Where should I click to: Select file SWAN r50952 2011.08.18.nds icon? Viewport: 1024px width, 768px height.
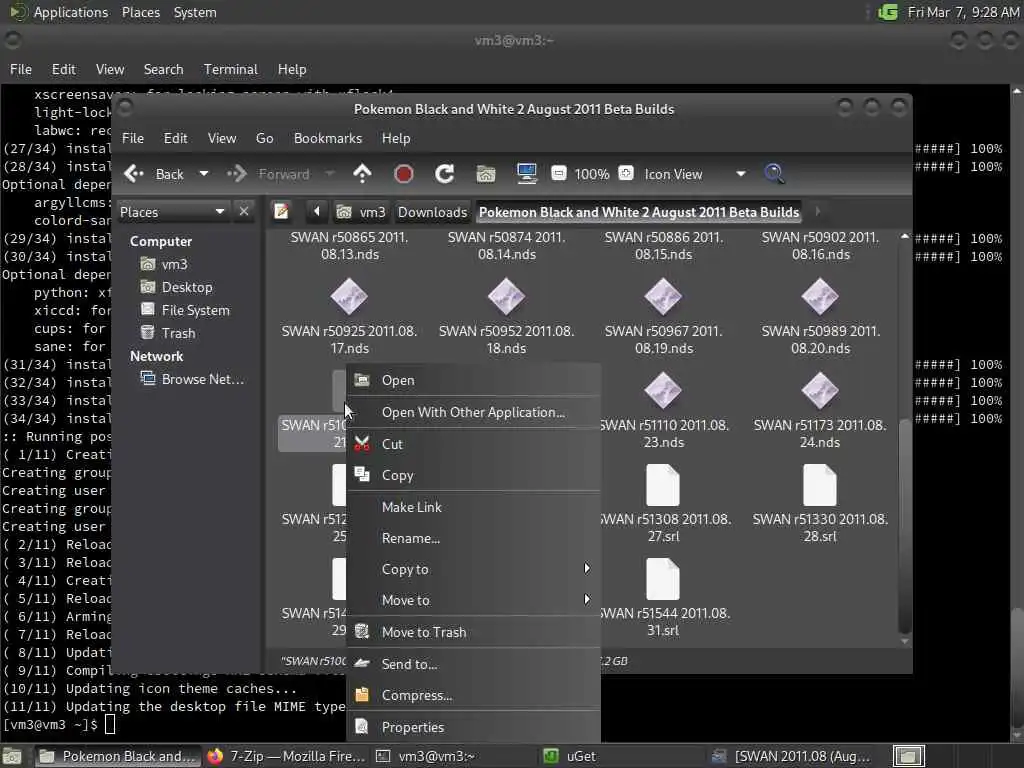[506, 297]
